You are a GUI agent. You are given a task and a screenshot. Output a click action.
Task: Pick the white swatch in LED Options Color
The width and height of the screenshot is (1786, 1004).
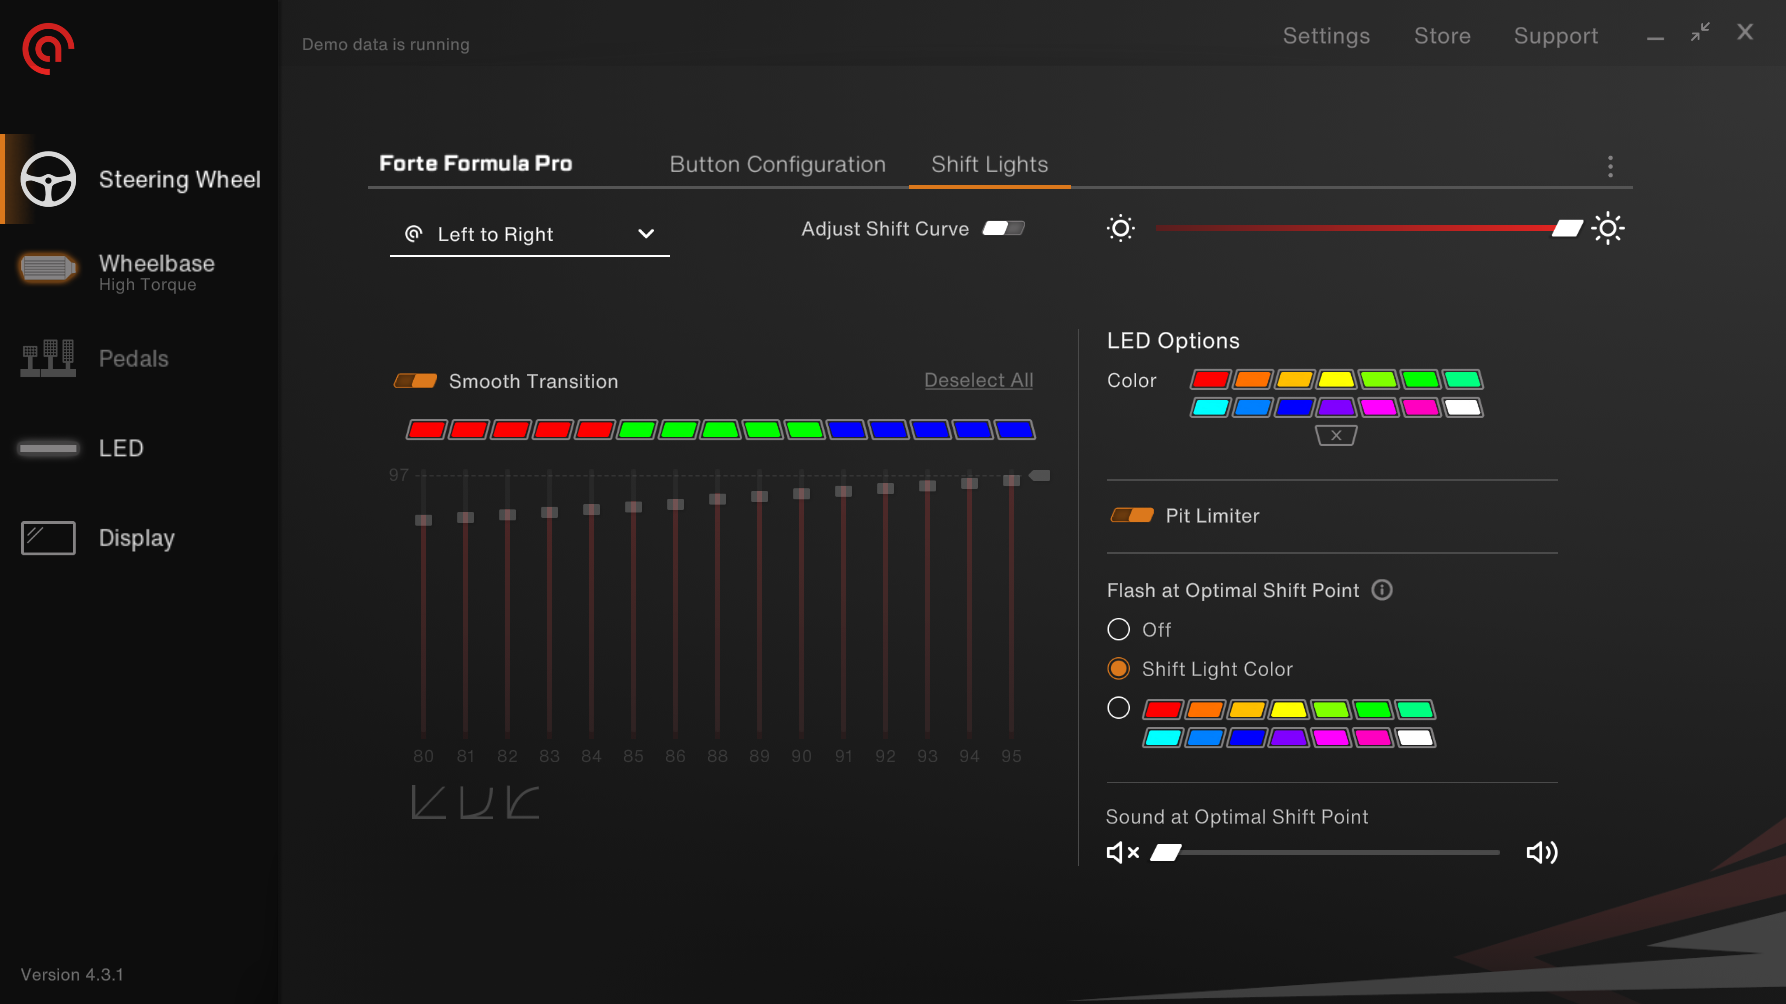(x=1462, y=407)
